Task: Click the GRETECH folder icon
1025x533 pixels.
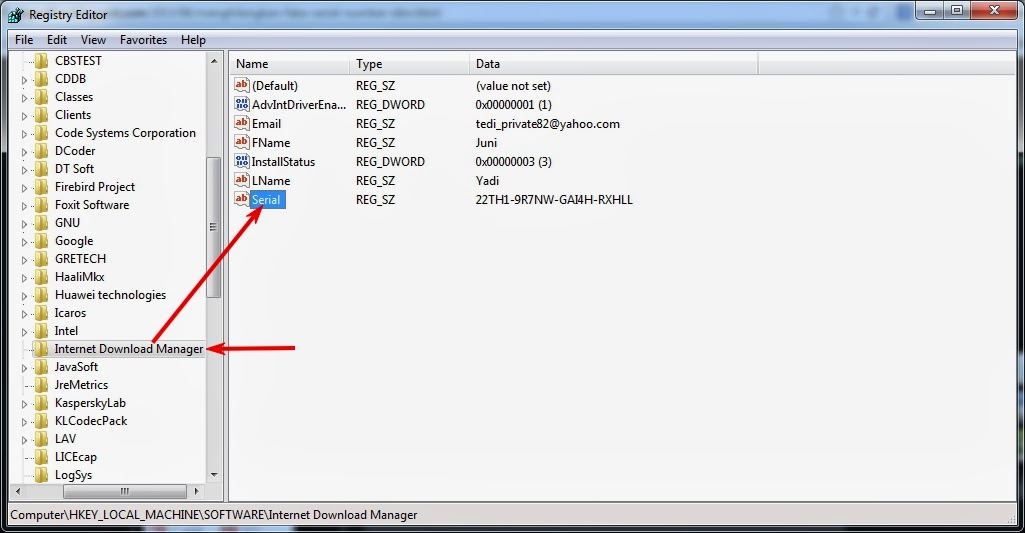Action: pos(41,259)
